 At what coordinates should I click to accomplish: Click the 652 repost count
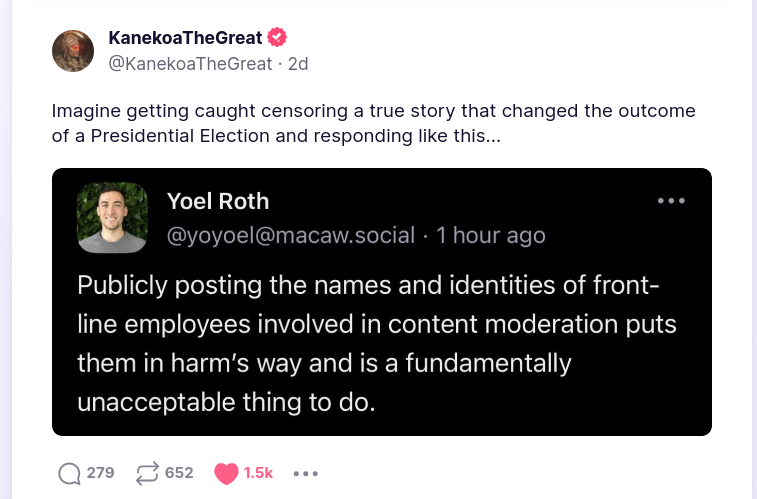(179, 473)
